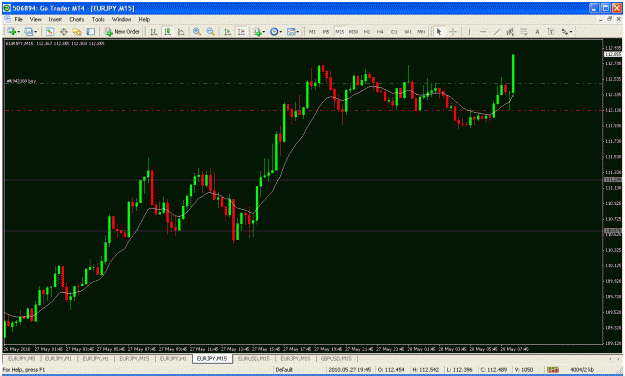This screenshot has height=376, width=625.
Task: Select the D1 timeframe button
Action: point(394,31)
